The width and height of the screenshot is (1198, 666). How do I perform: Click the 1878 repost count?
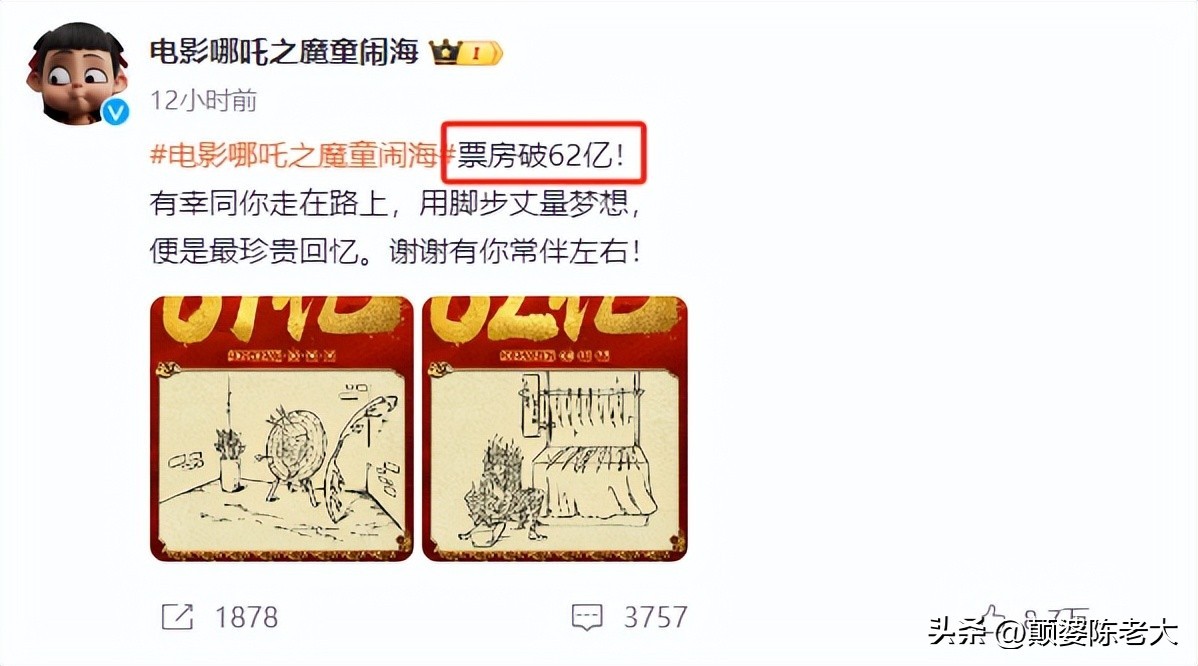tap(246, 617)
